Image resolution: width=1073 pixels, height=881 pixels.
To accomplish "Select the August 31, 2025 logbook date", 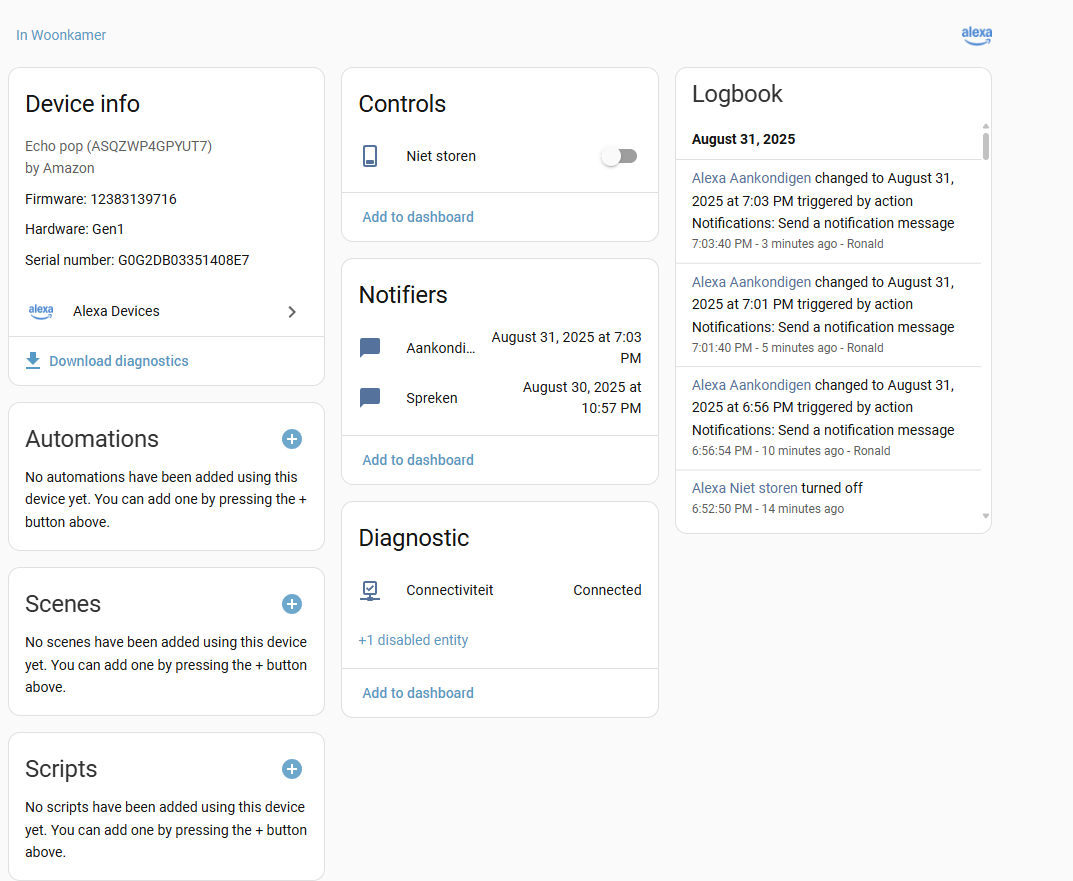I will coord(743,139).
